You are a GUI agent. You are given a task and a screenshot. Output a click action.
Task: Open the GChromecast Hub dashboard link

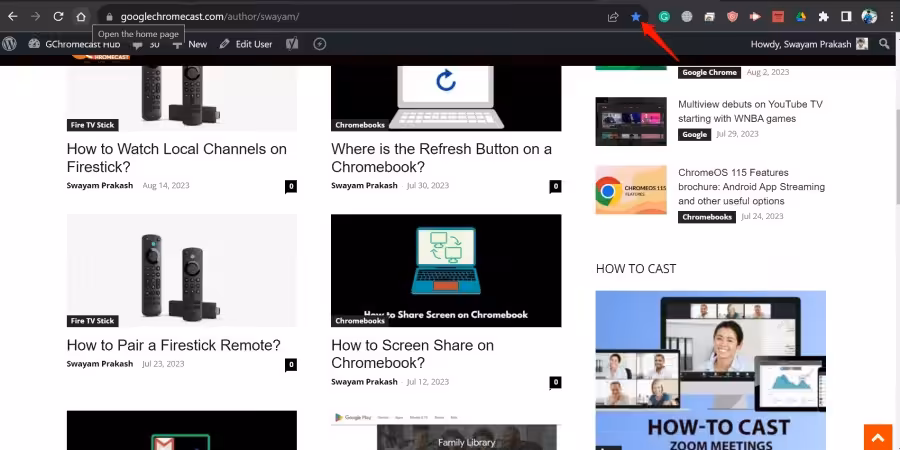75,44
